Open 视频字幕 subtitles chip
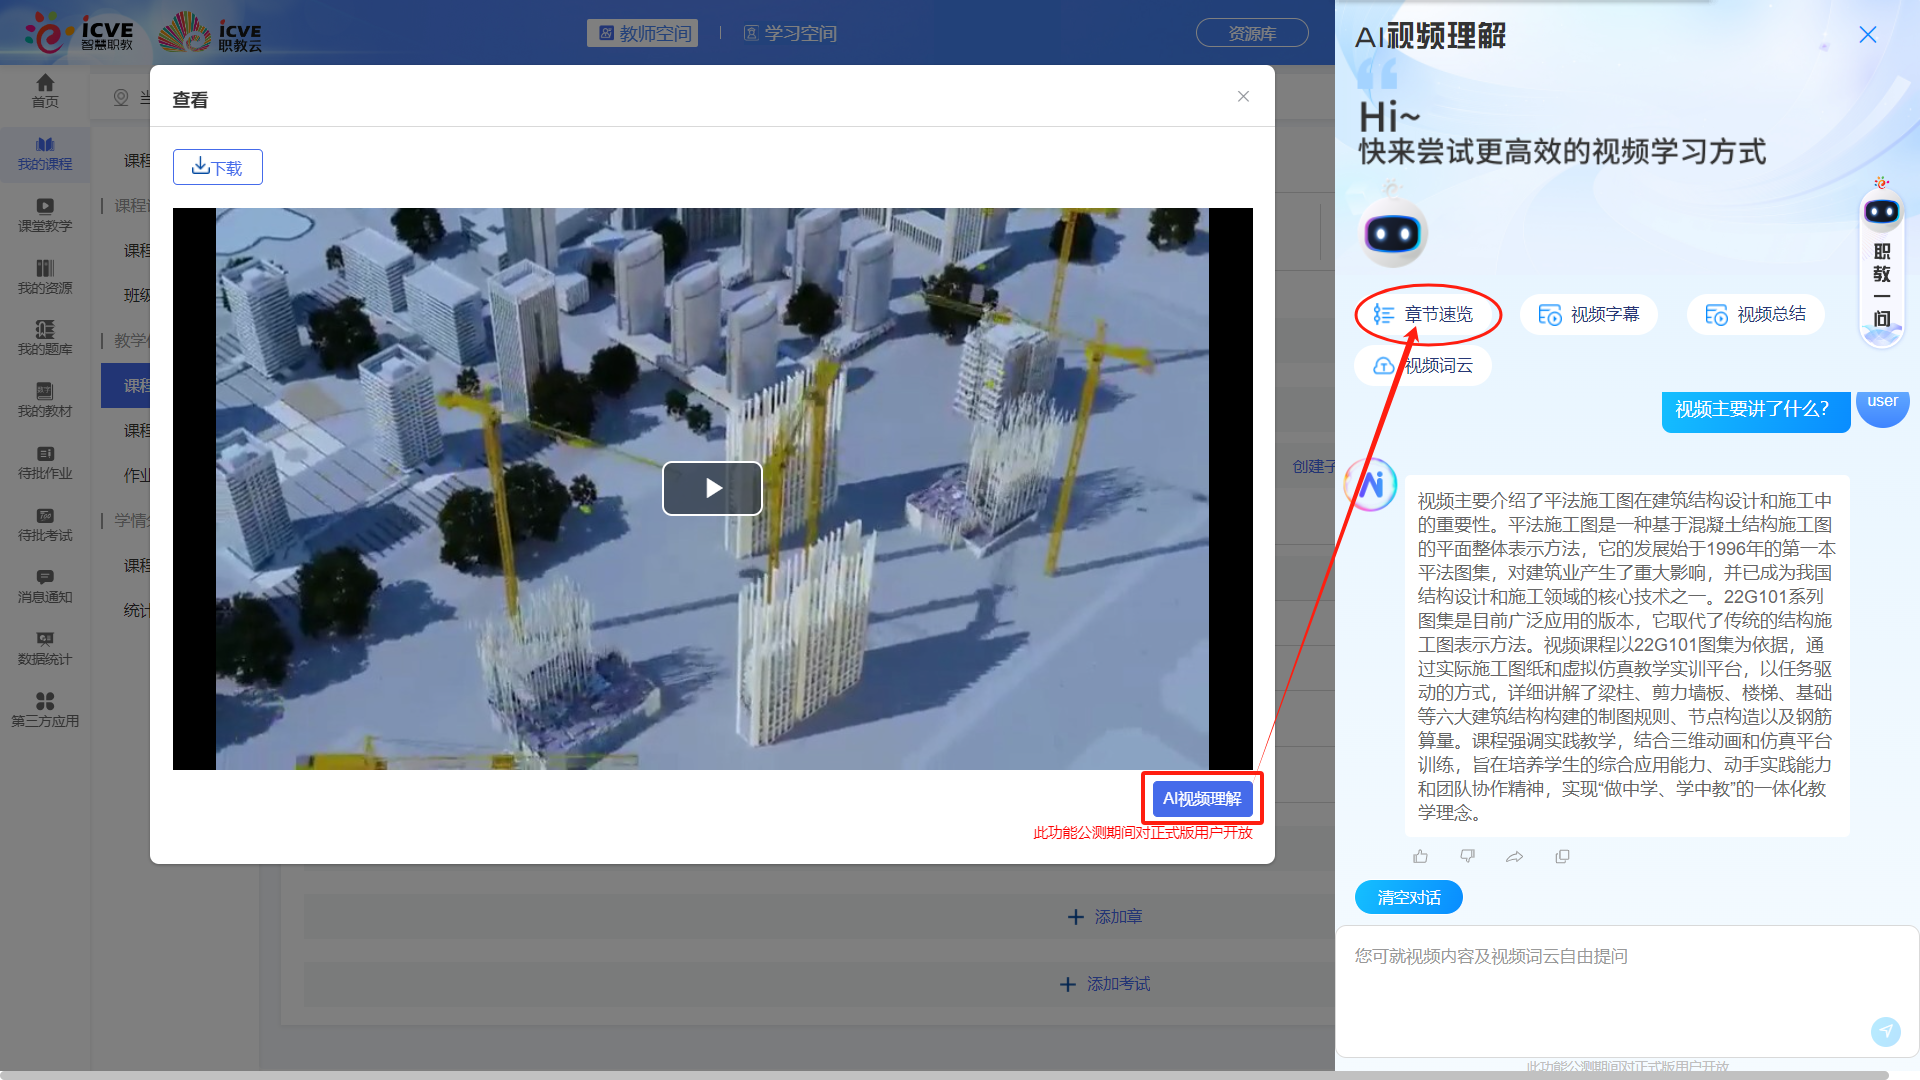 coord(1589,314)
